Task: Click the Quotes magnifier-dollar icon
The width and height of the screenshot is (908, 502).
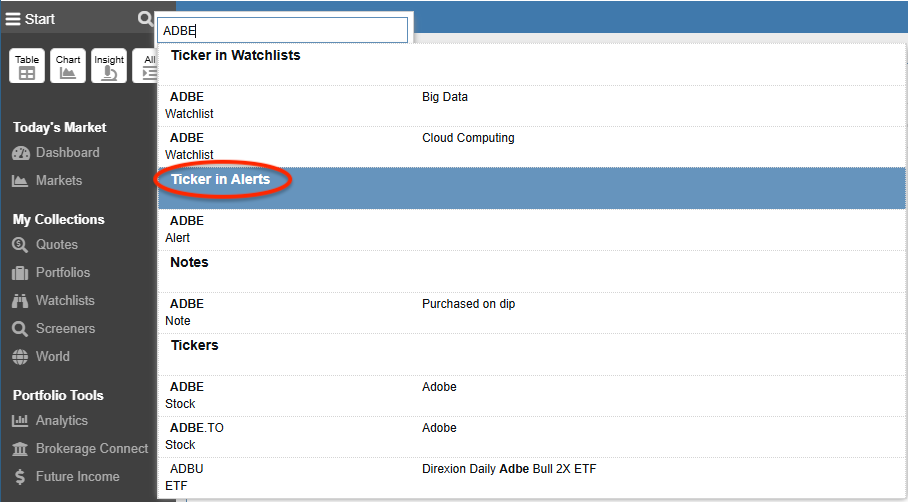Action: pos(20,245)
